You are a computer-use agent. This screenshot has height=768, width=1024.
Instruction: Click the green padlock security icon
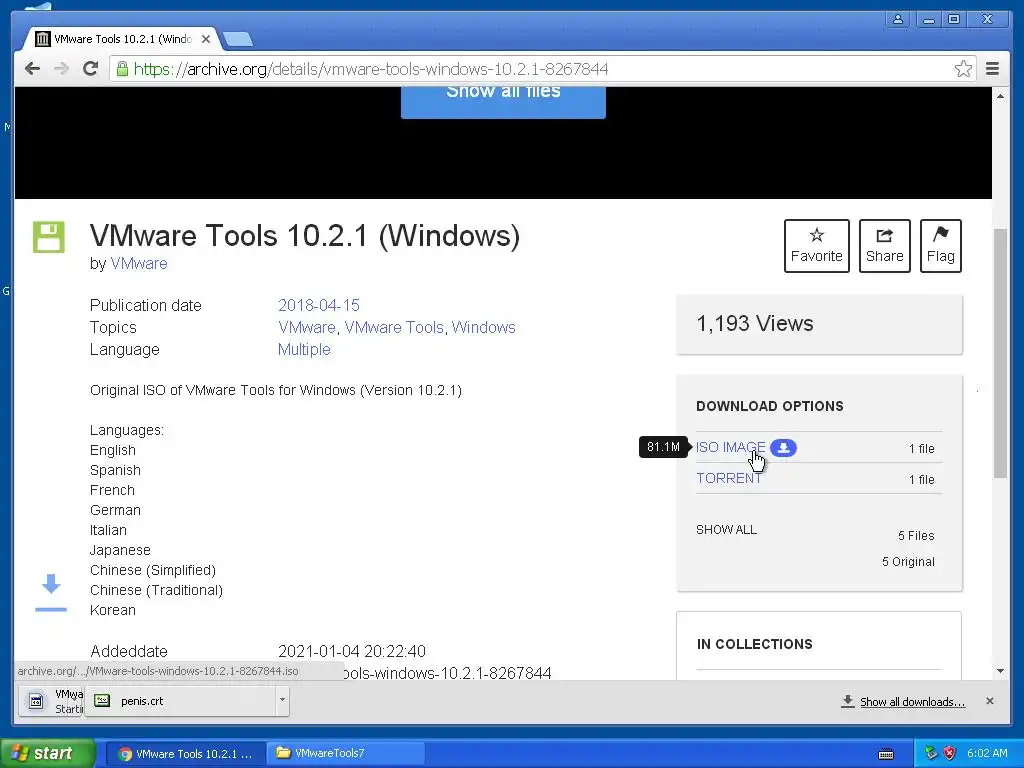tap(122, 69)
